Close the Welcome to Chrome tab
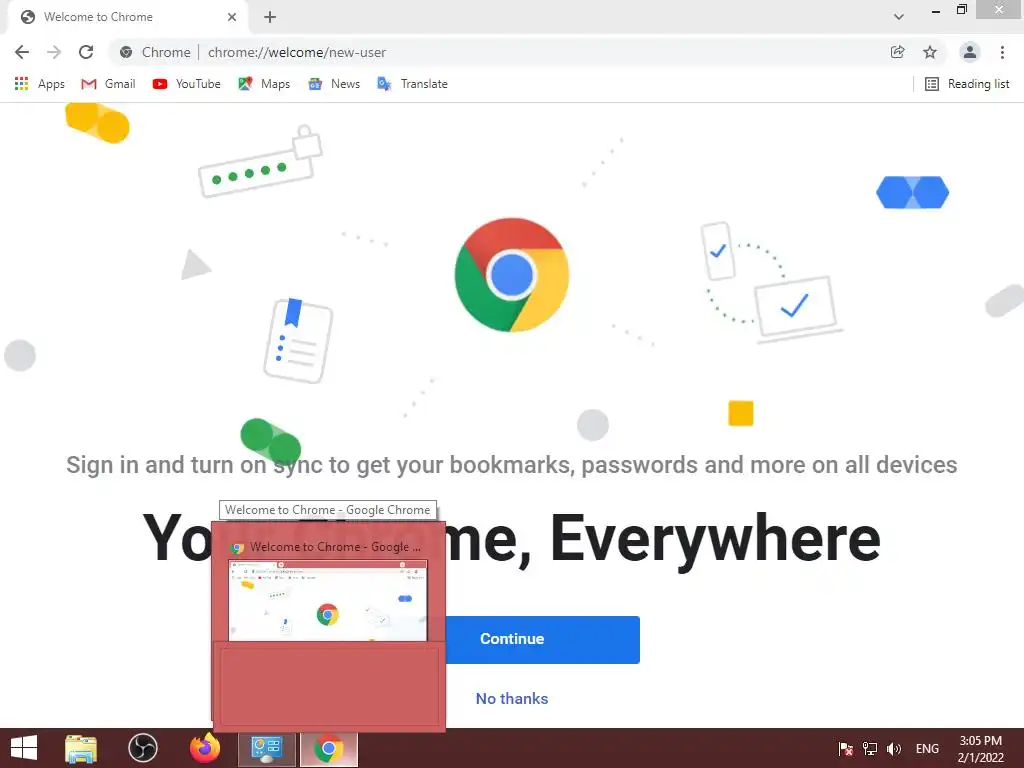 pyautogui.click(x=232, y=17)
